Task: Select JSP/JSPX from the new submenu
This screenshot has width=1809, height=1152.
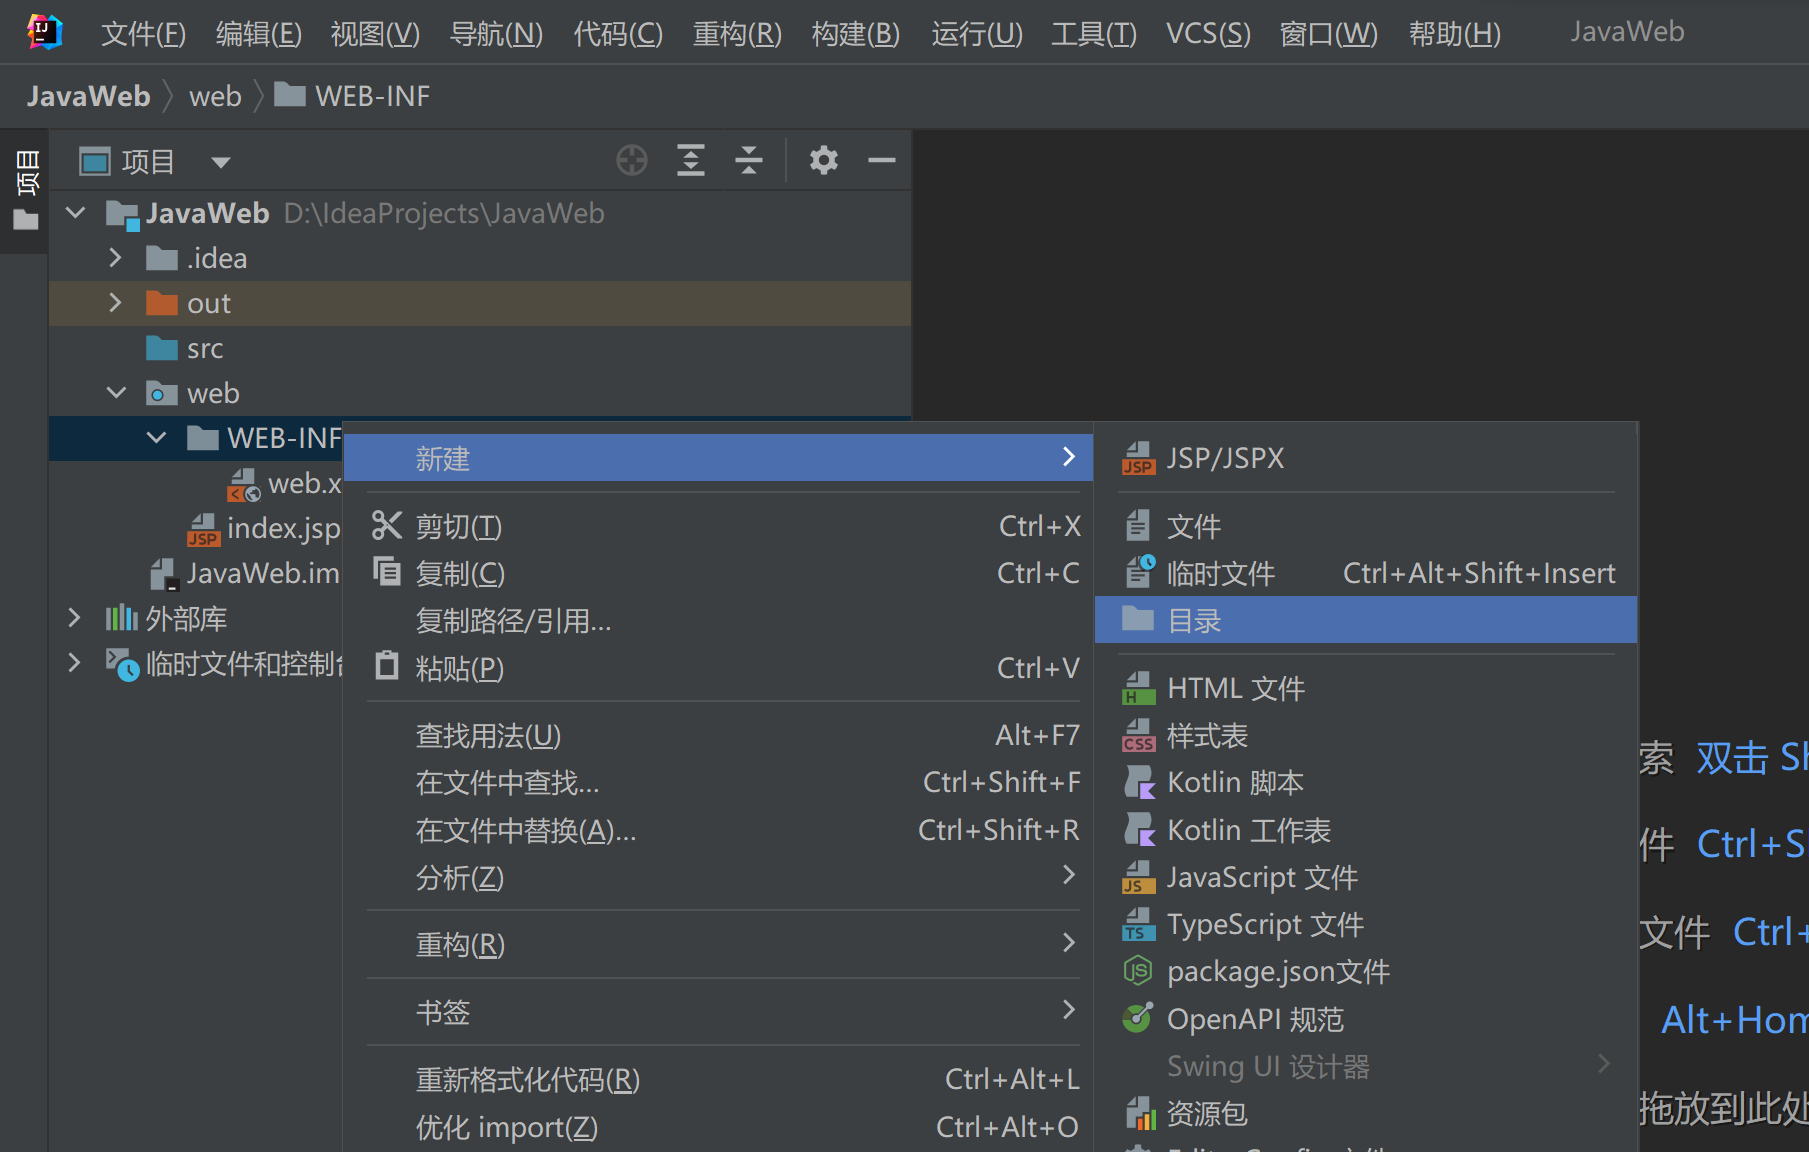Action: click(x=1225, y=457)
